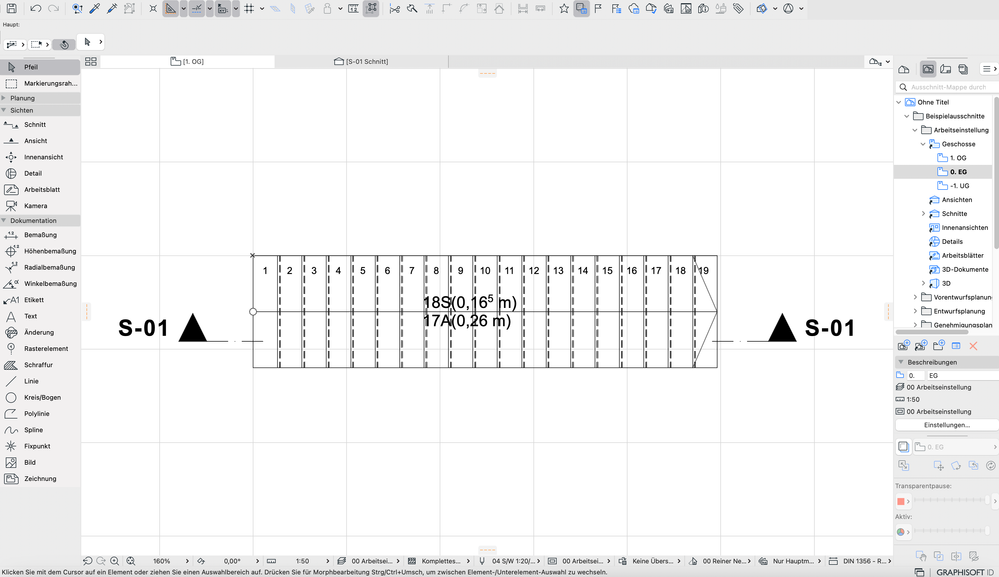Collapse the Dokumentation tool group
This screenshot has width=999, height=577.
(x=4, y=220)
